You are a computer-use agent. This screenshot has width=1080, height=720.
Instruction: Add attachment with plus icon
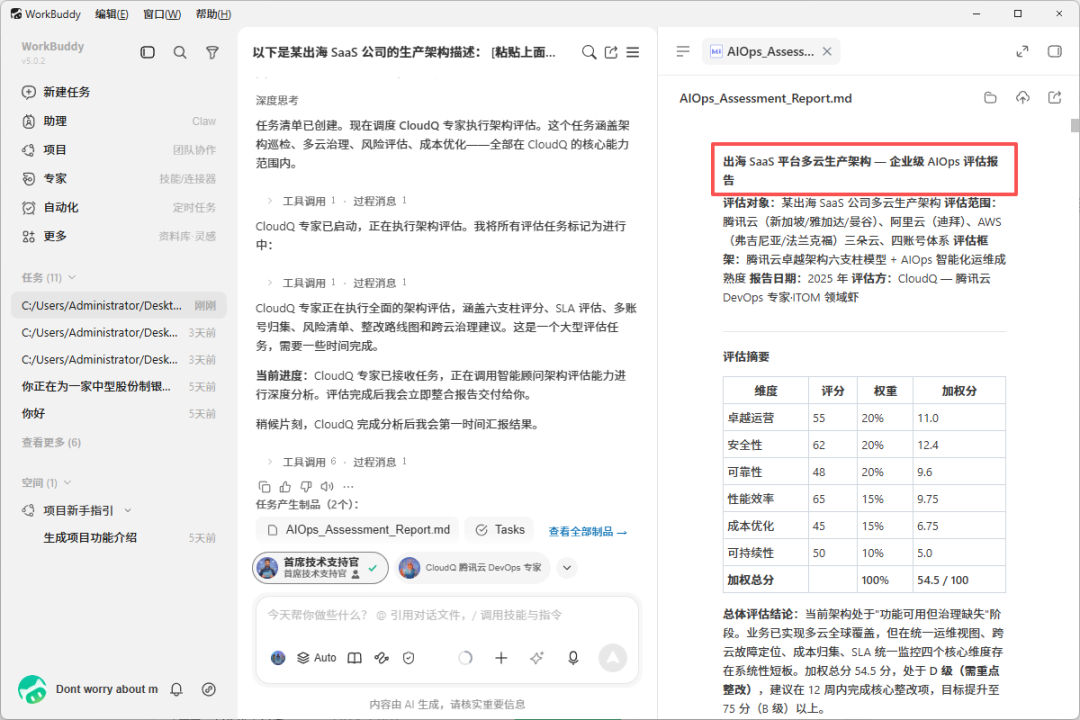tap(501, 658)
